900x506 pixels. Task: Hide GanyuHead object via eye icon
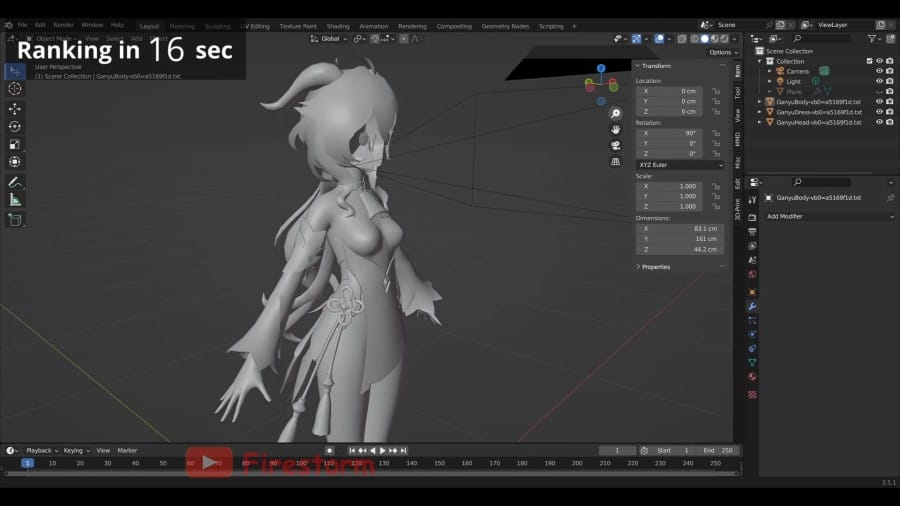point(879,122)
